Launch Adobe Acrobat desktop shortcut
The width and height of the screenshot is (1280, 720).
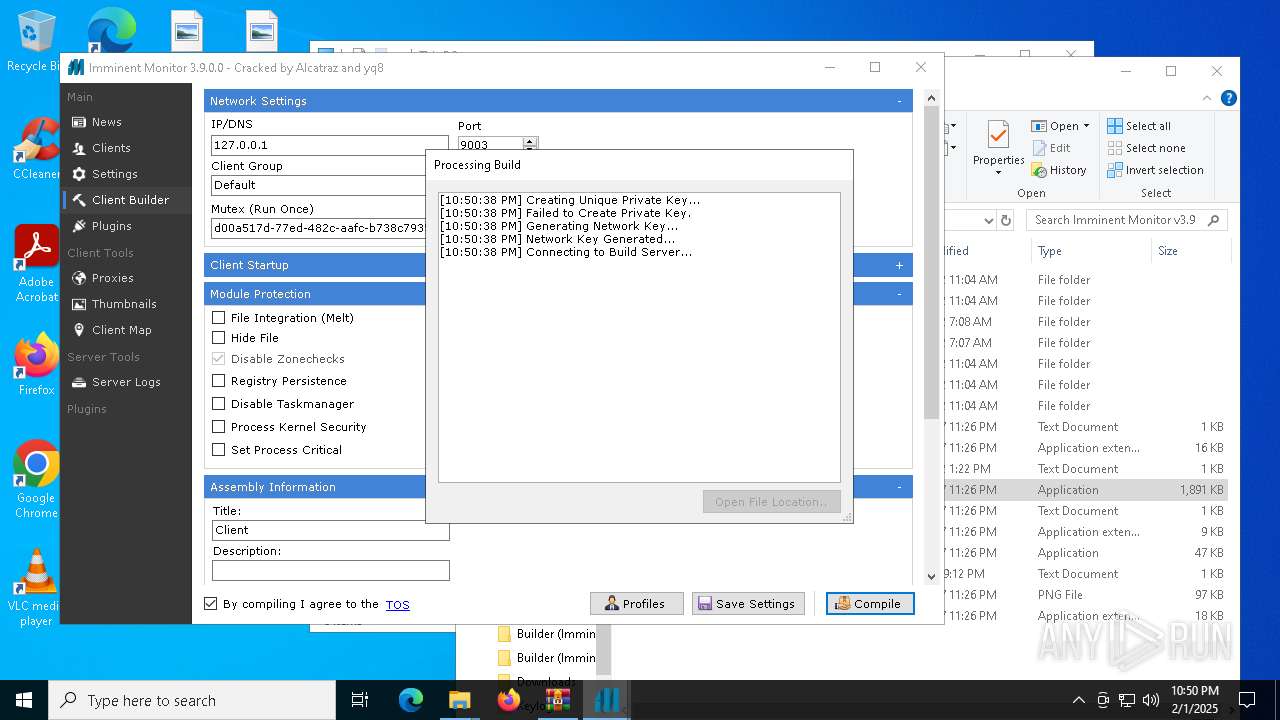coord(36,264)
